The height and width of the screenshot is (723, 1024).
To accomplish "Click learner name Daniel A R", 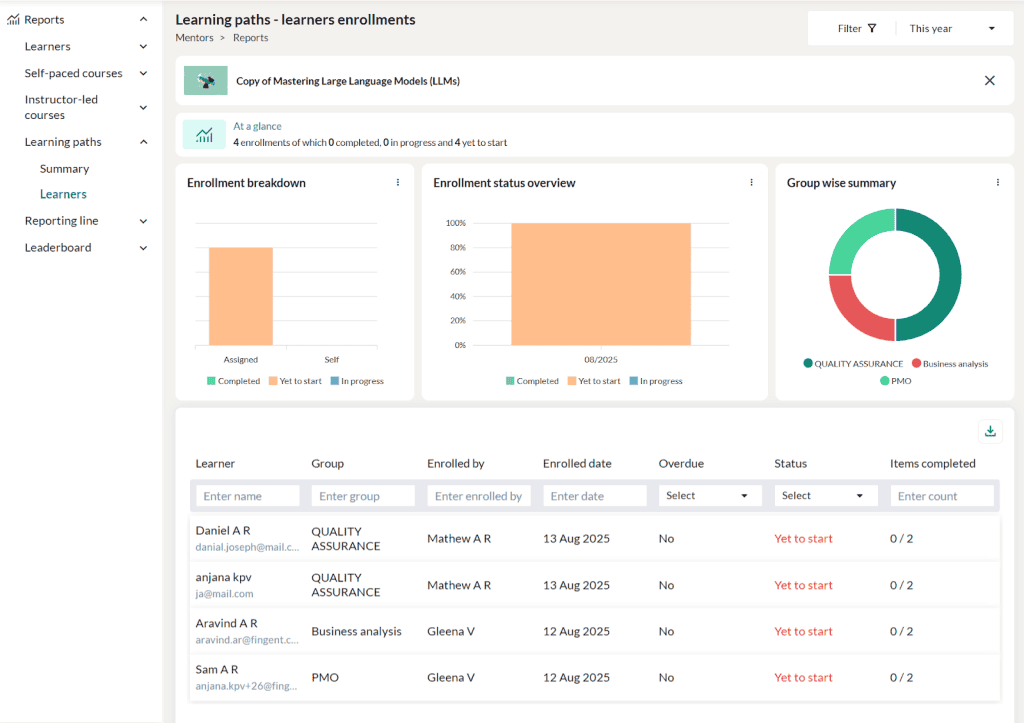I will 223,530.
